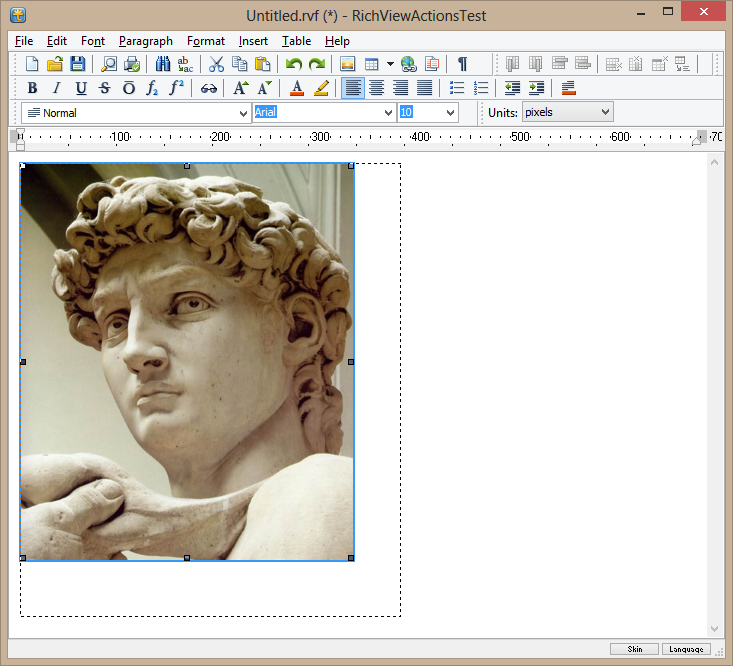
Task: Click the Print Preview icon
Action: [x=109, y=64]
